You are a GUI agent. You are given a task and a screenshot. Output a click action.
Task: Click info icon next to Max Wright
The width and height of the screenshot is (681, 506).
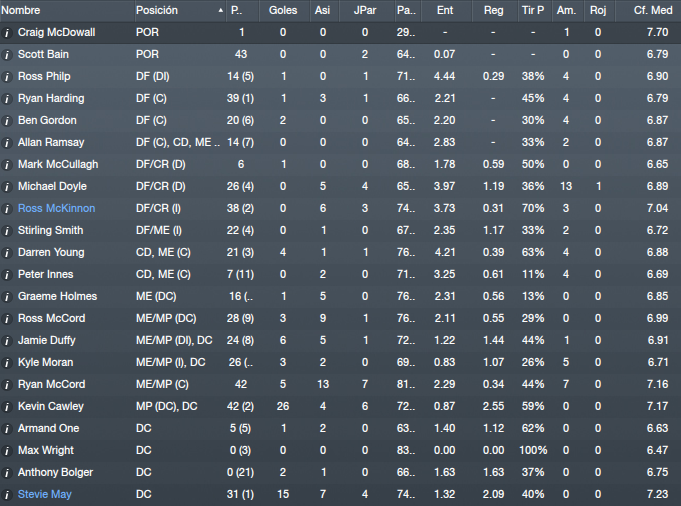tap(7, 451)
